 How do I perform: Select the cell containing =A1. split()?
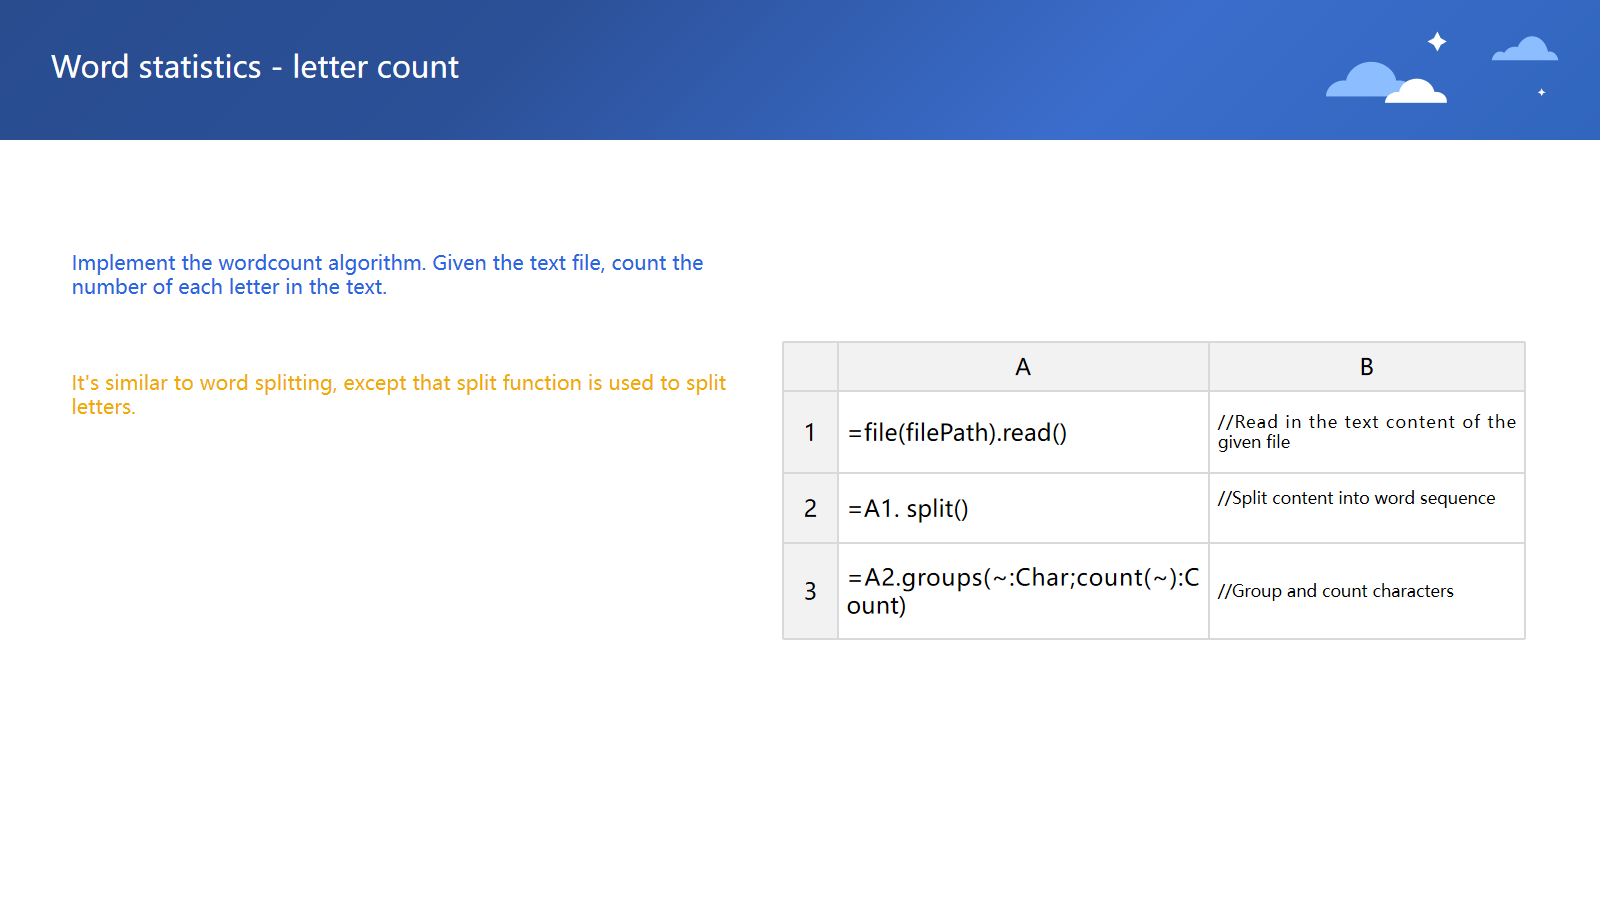tap(1022, 508)
